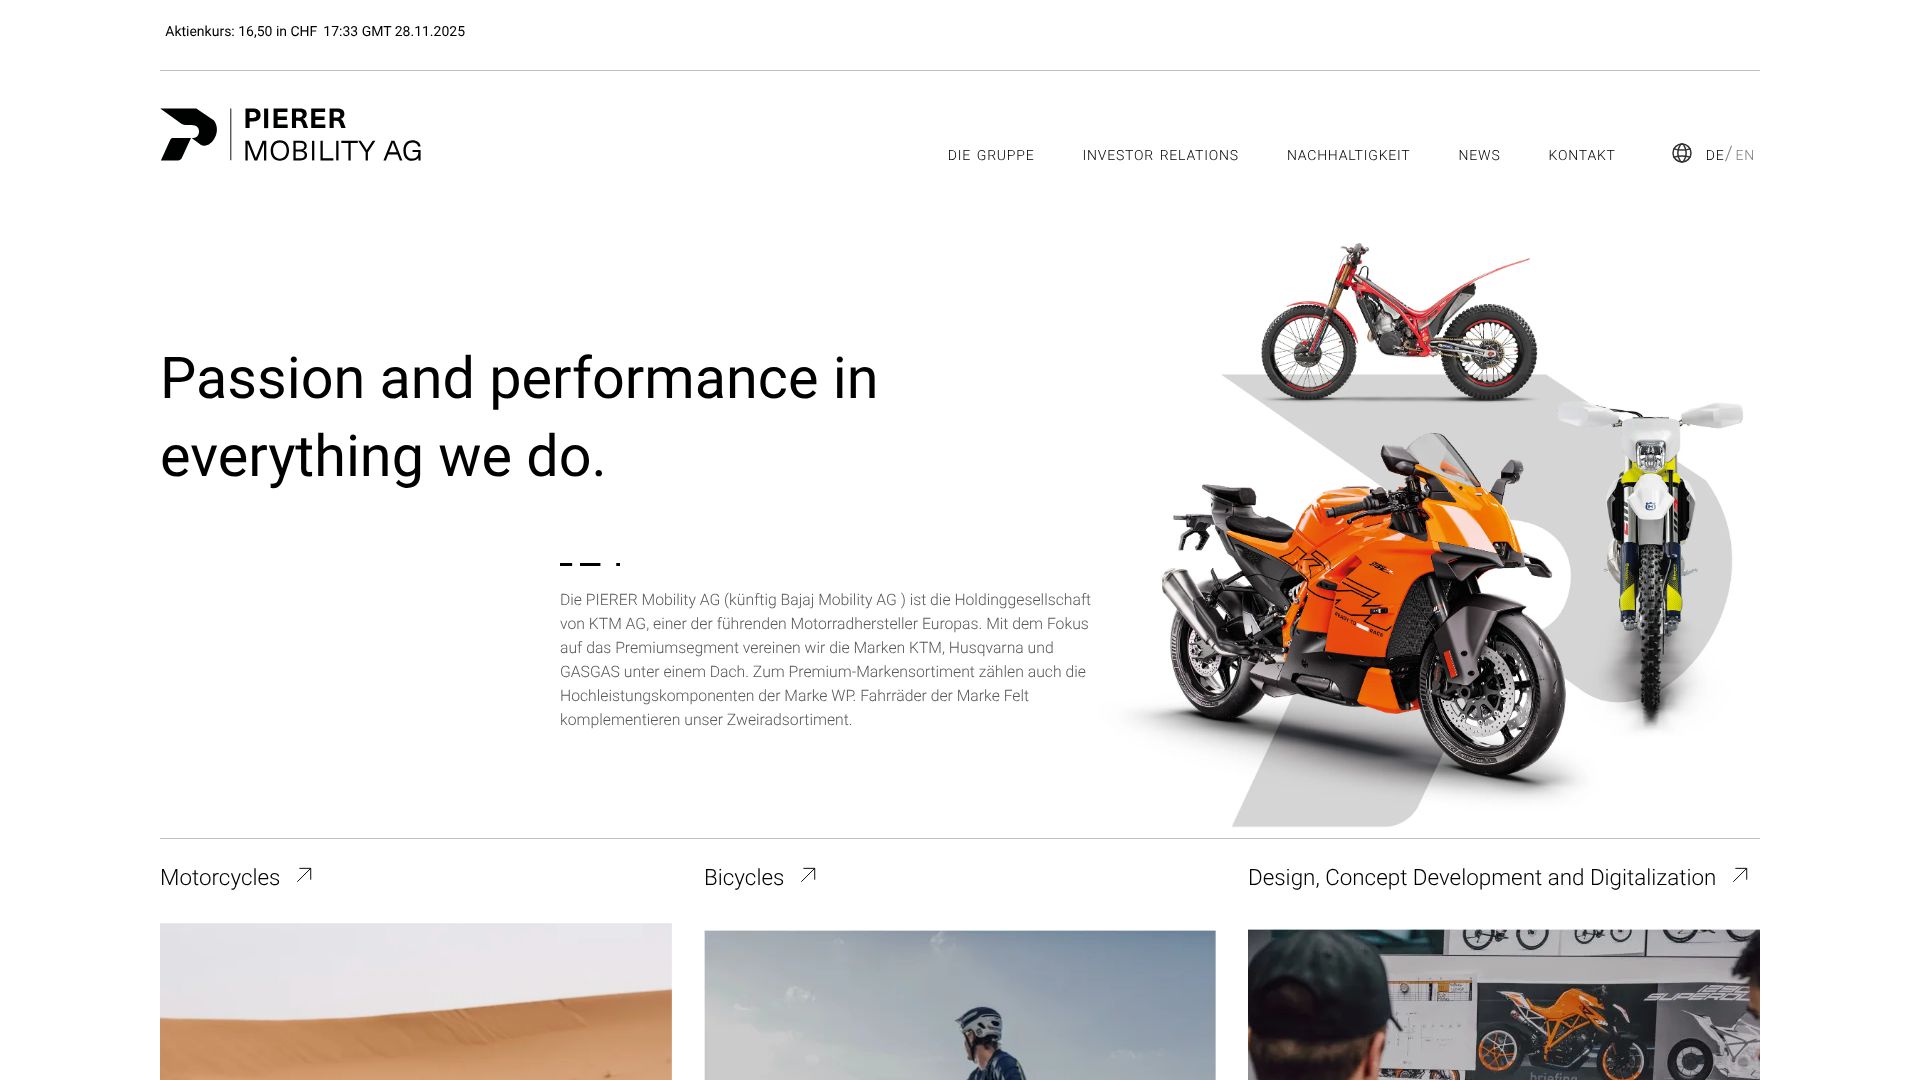Click the arrow beside Design, Concept Development
Image resolution: width=1920 pixels, height=1080 pixels.
coord(1740,875)
